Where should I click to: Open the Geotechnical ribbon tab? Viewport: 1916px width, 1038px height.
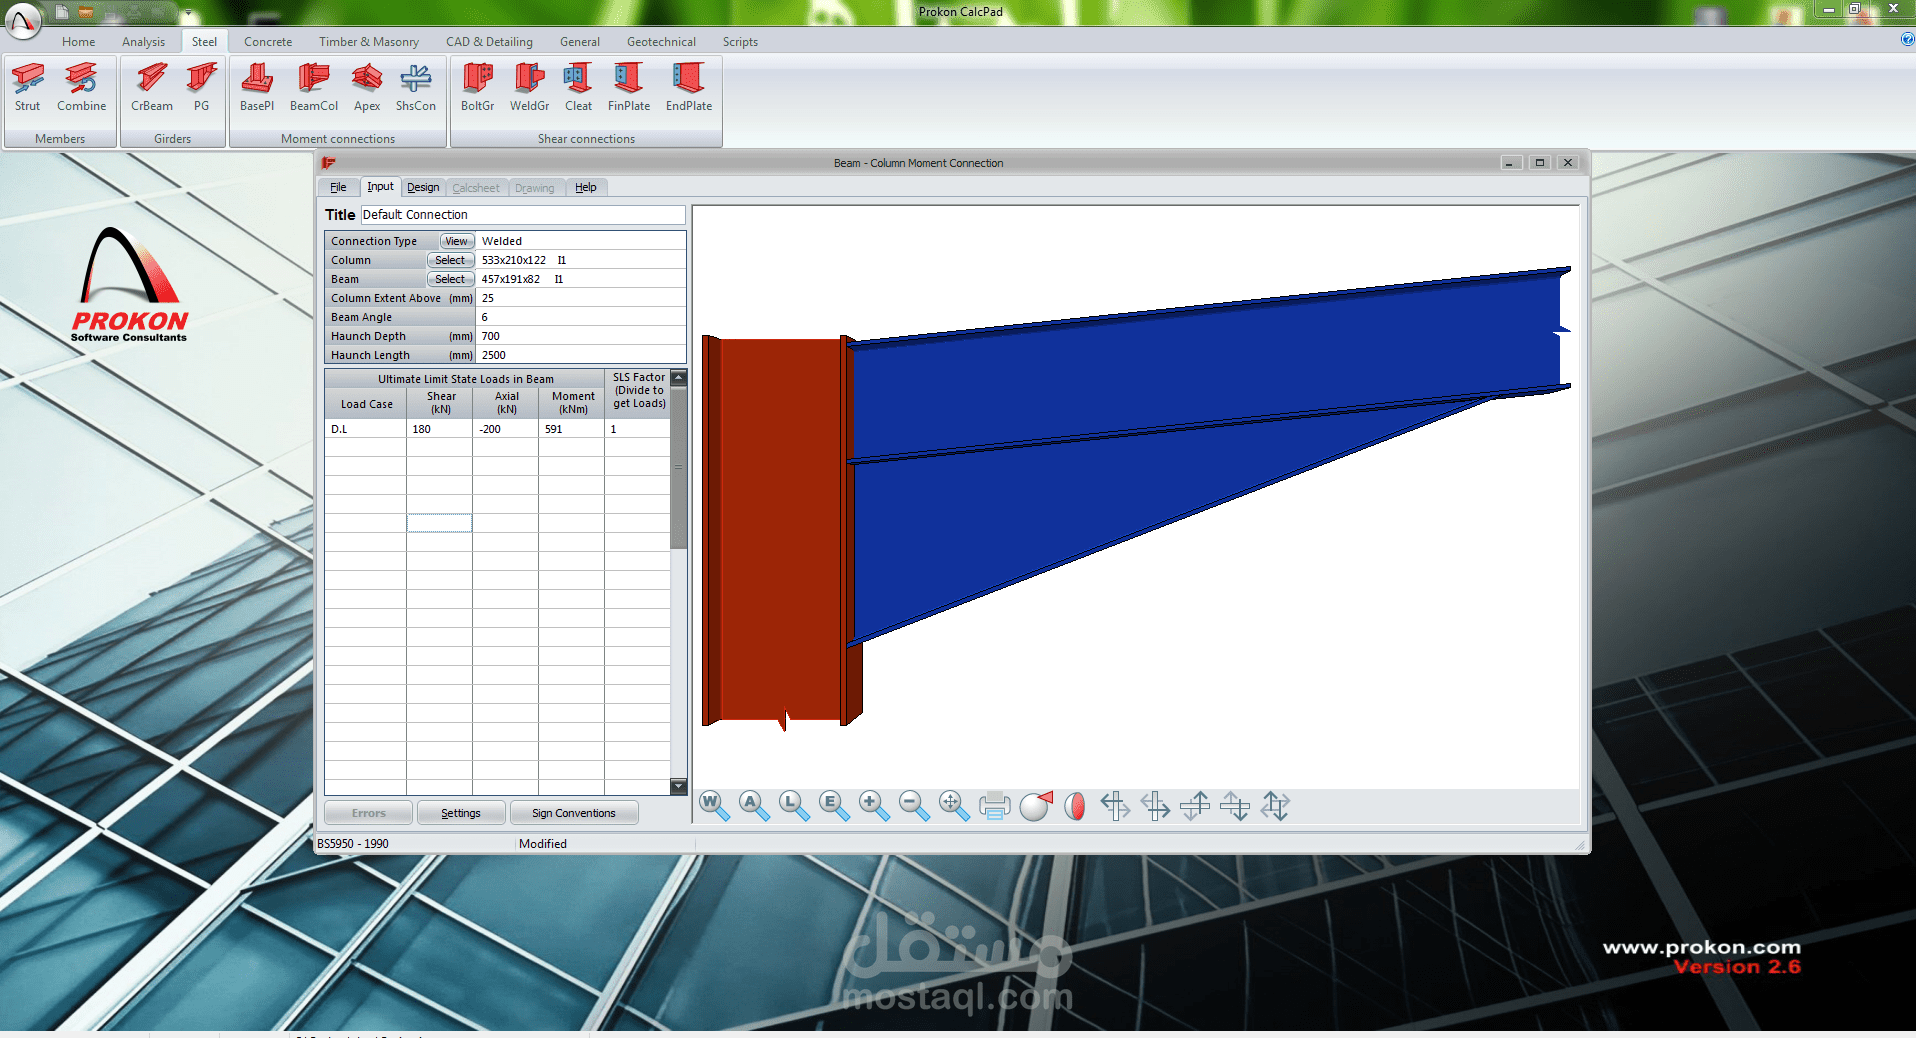pyautogui.click(x=660, y=41)
